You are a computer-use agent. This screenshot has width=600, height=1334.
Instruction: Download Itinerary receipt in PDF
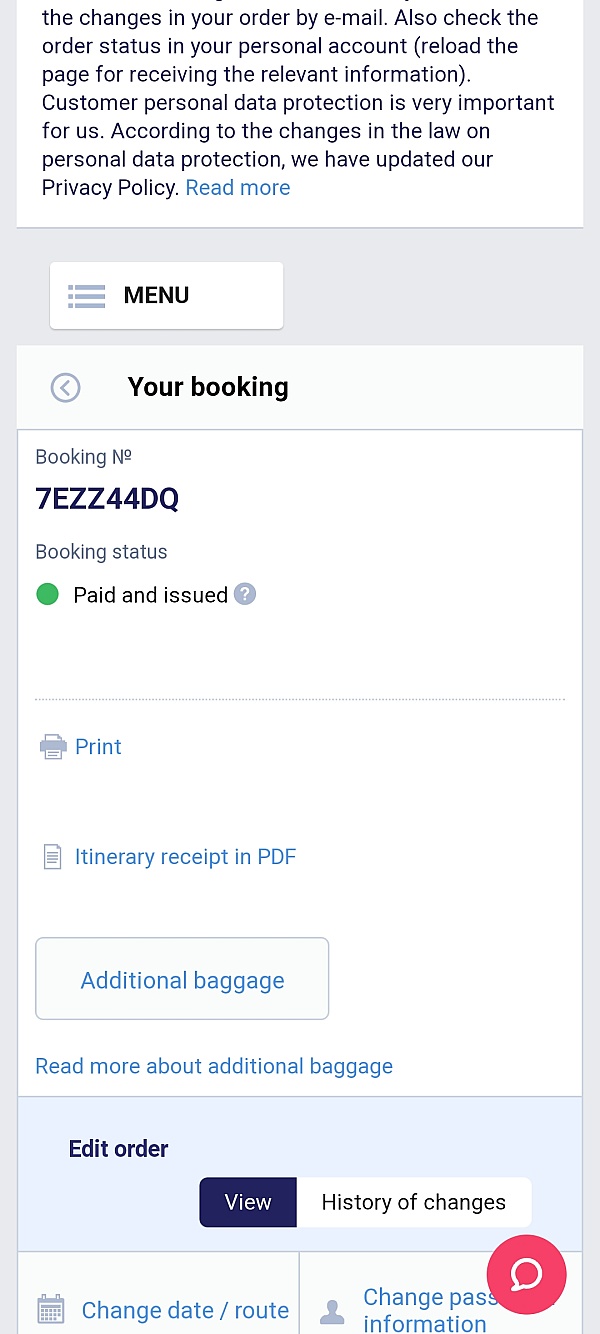185,857
